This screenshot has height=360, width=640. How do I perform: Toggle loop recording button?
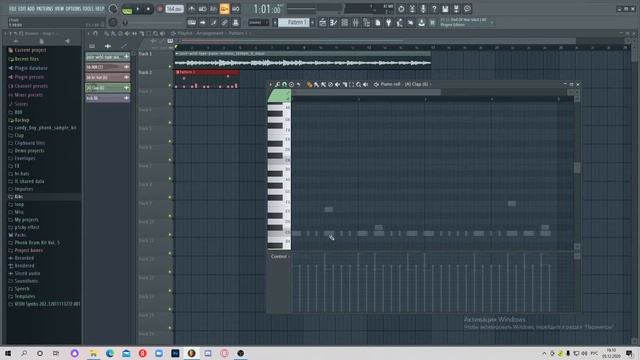(236, 9)
